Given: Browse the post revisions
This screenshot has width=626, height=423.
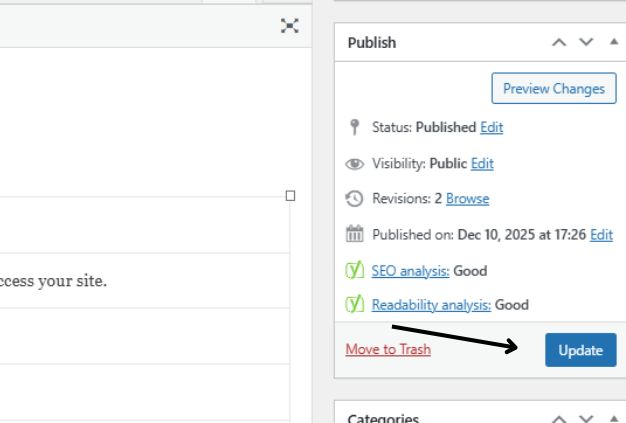Looking at the screenshot, I should [x=467, y=199].
